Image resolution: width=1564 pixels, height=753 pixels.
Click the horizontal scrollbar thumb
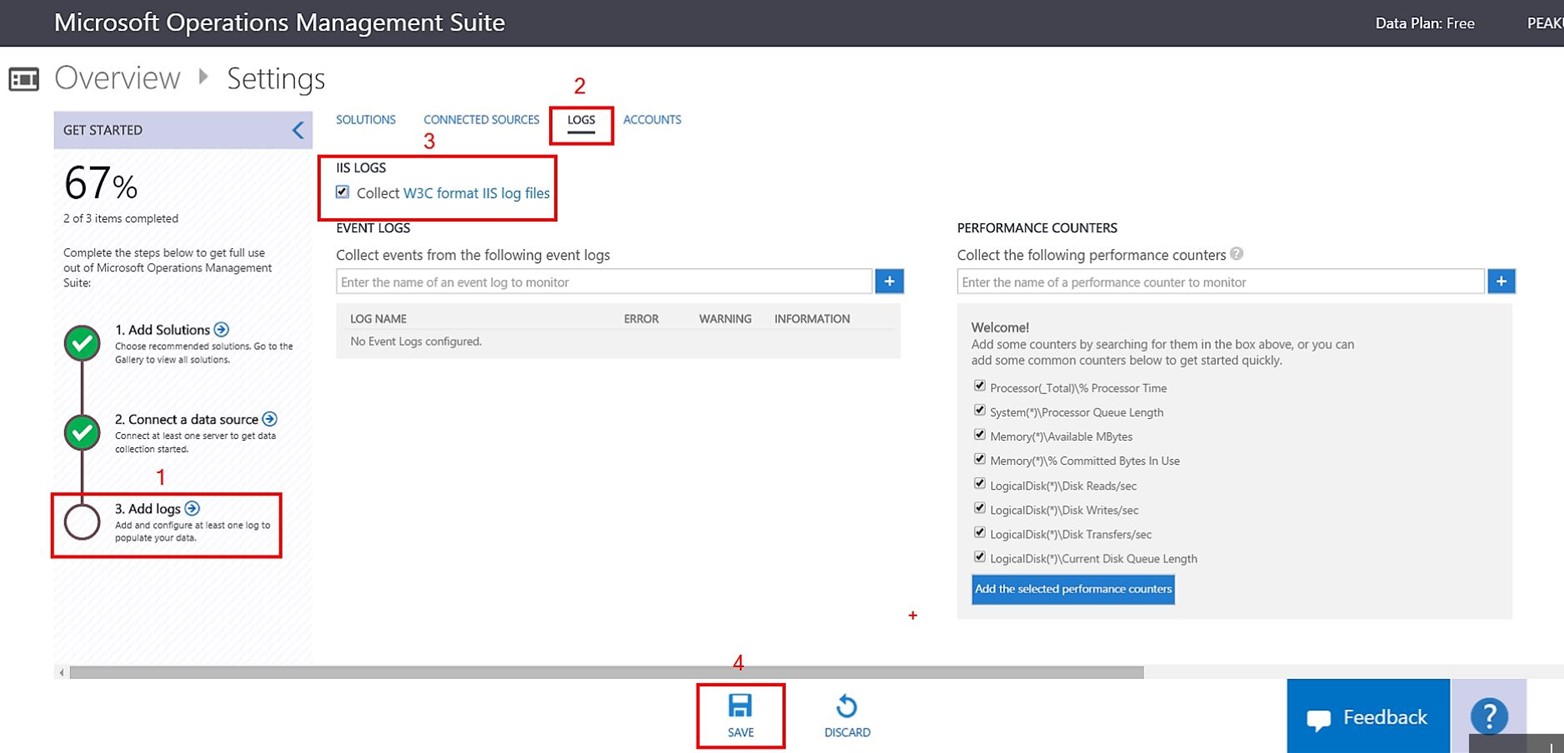click(606, 673)
